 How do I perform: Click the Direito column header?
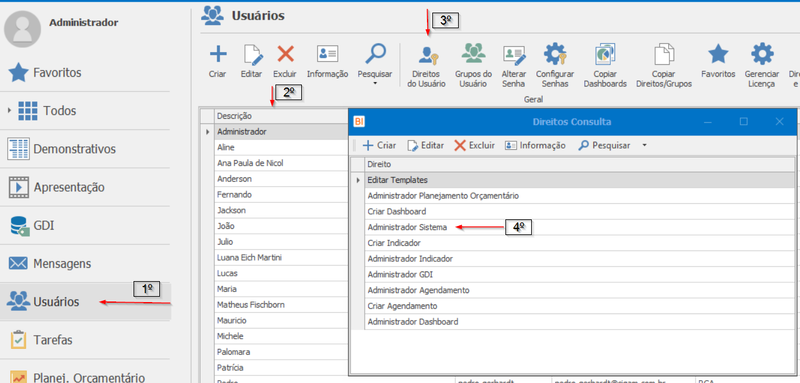click(580, 165)
